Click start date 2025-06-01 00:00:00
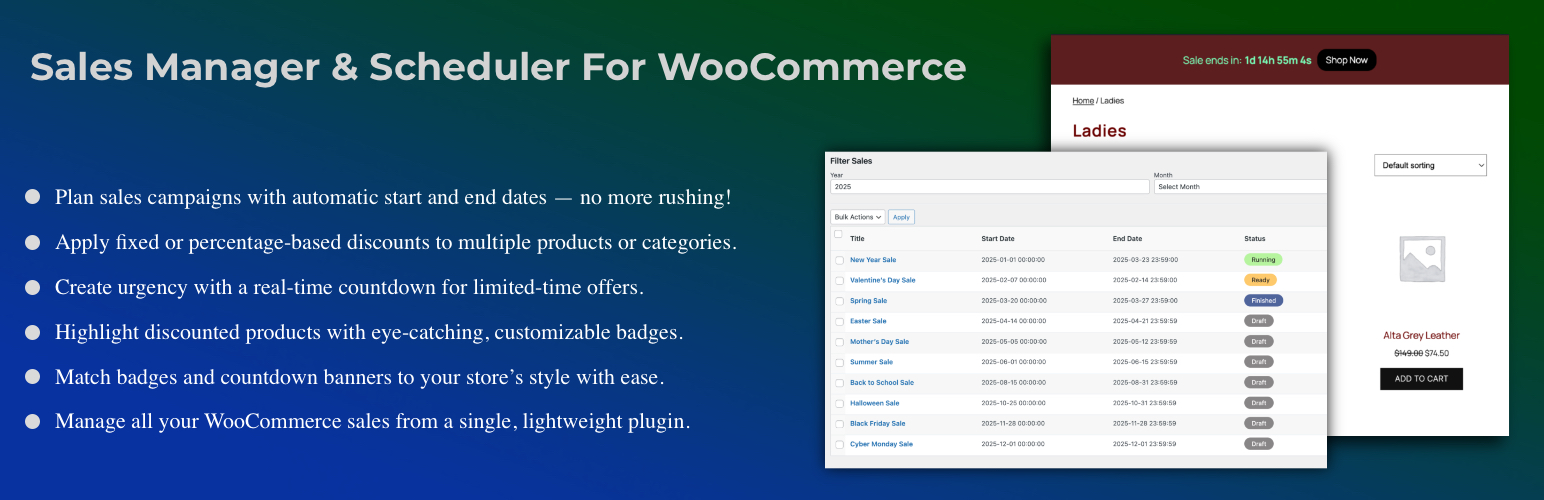This screenshot has width=1544, height=500. 1014,362
